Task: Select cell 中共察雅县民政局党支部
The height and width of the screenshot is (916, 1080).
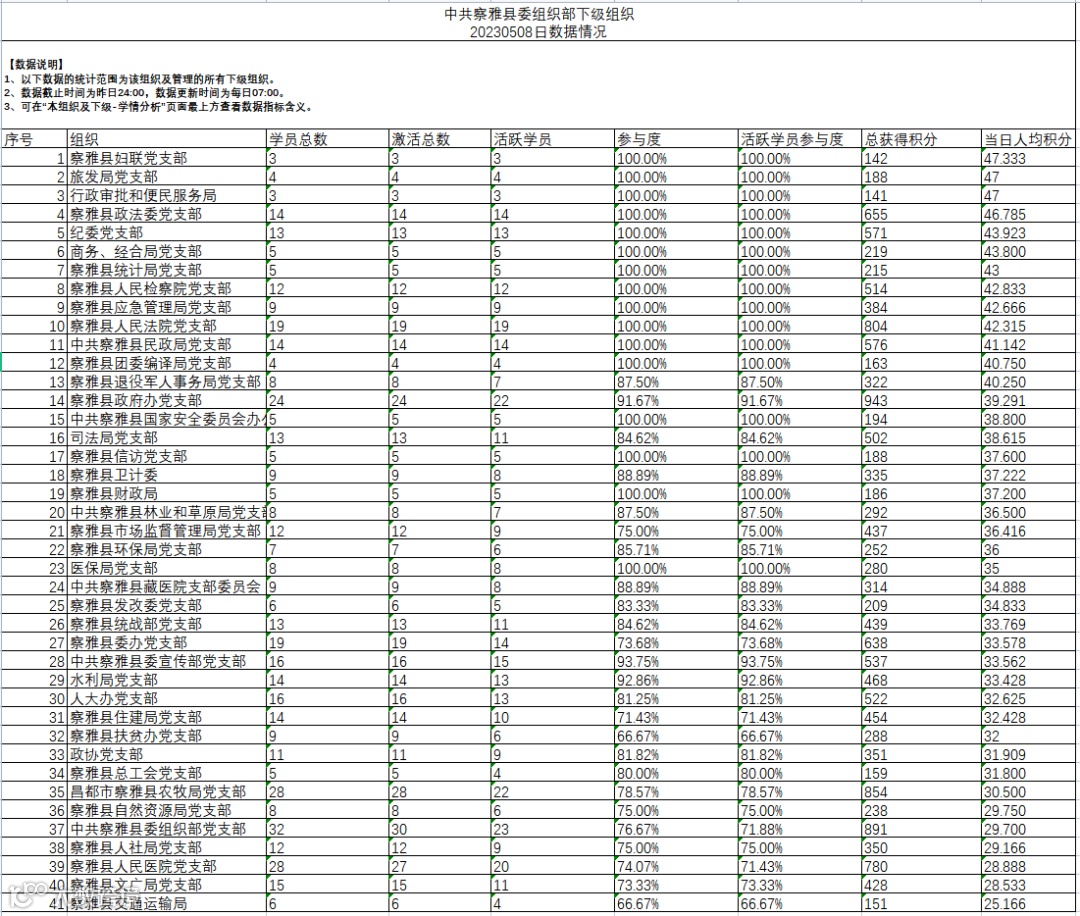Action: pyautogui.click(x=167, y=344)
